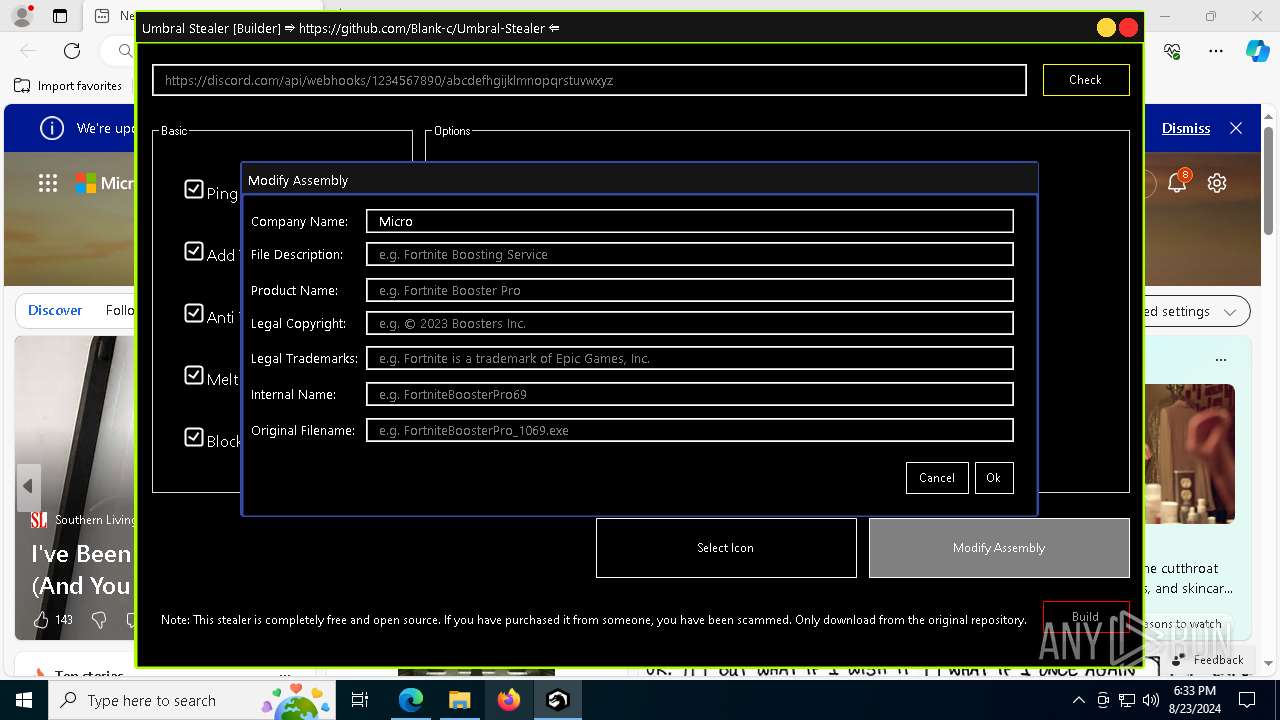Open Umbral Stealer taskbar icon
This screenshot has height=720, width=1280.
click(x=557, y=700)
